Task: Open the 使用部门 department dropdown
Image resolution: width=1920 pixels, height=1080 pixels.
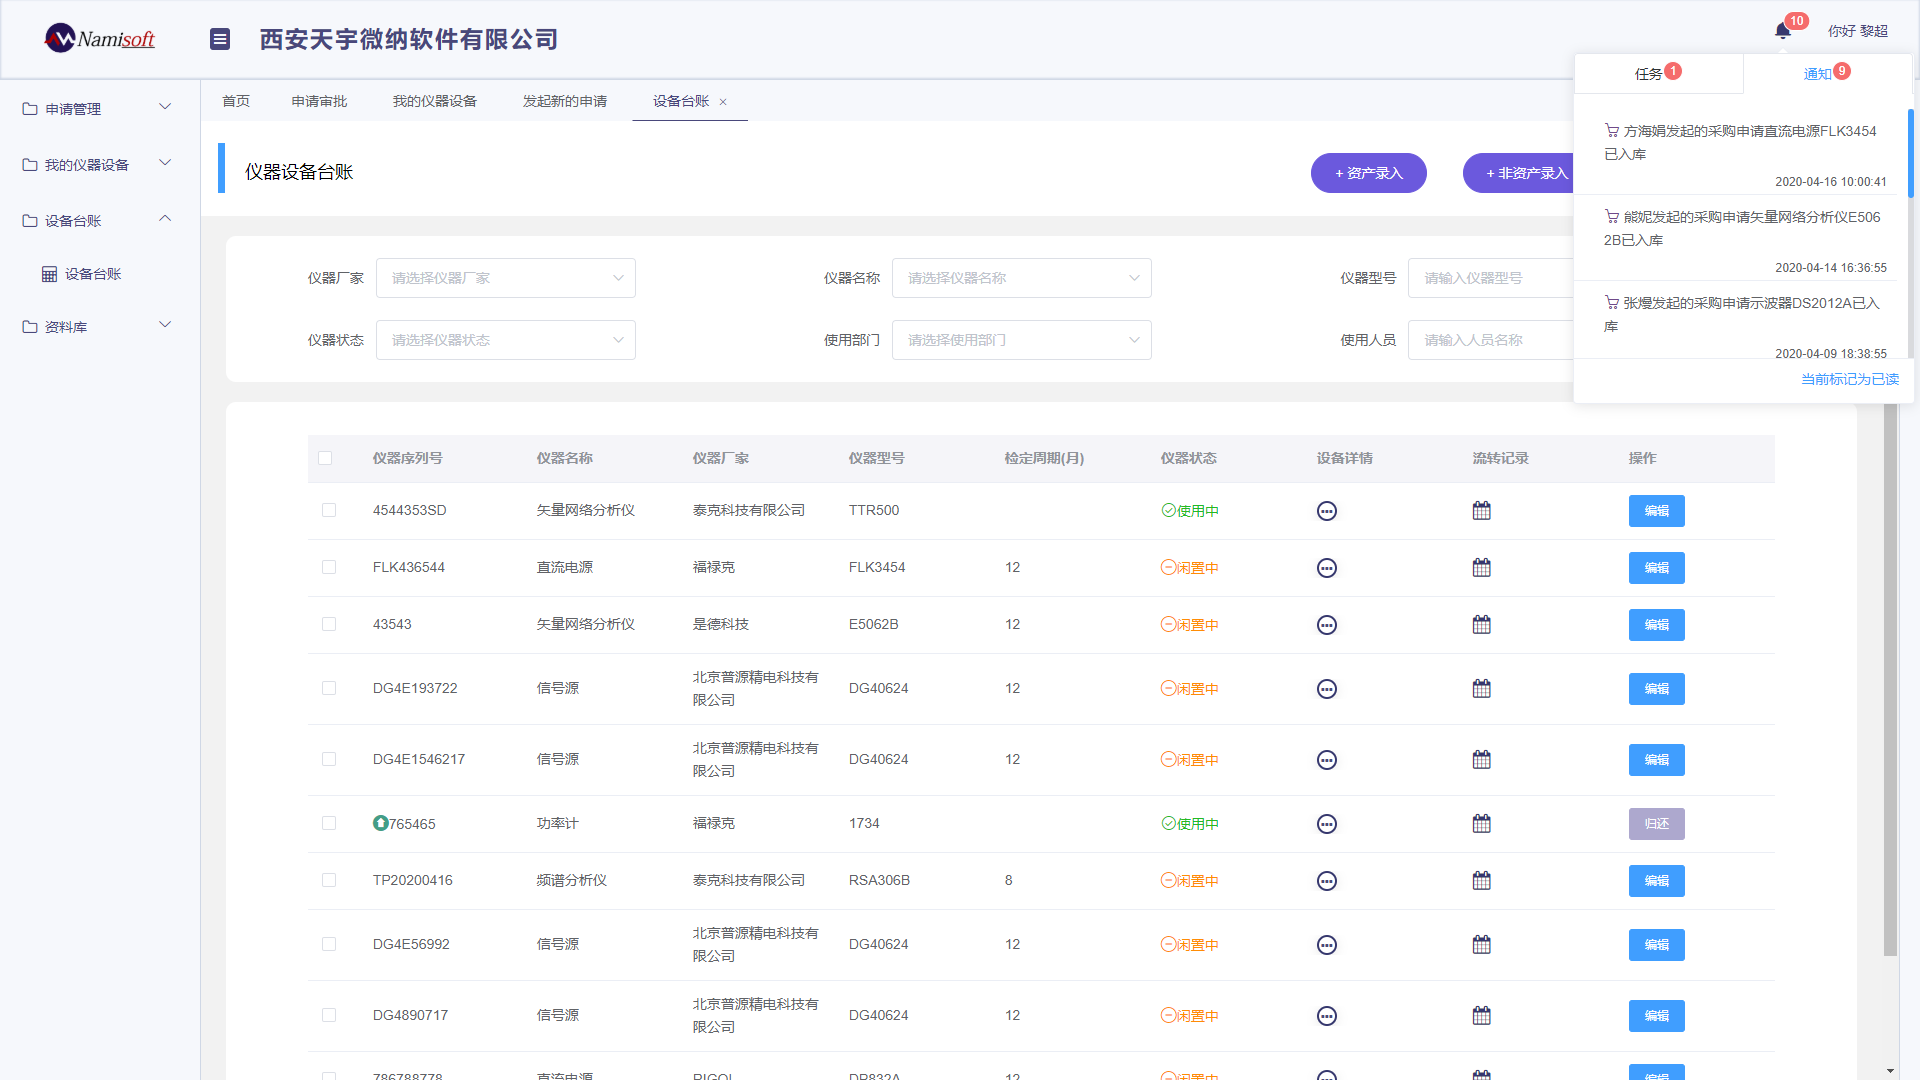Action: 1021,340
